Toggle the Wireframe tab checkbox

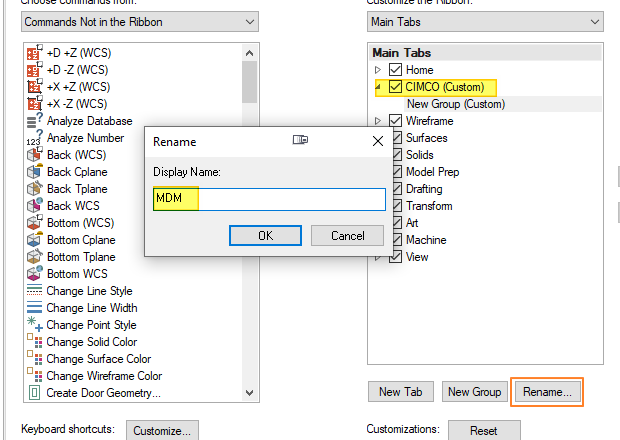tap(395, 121)
